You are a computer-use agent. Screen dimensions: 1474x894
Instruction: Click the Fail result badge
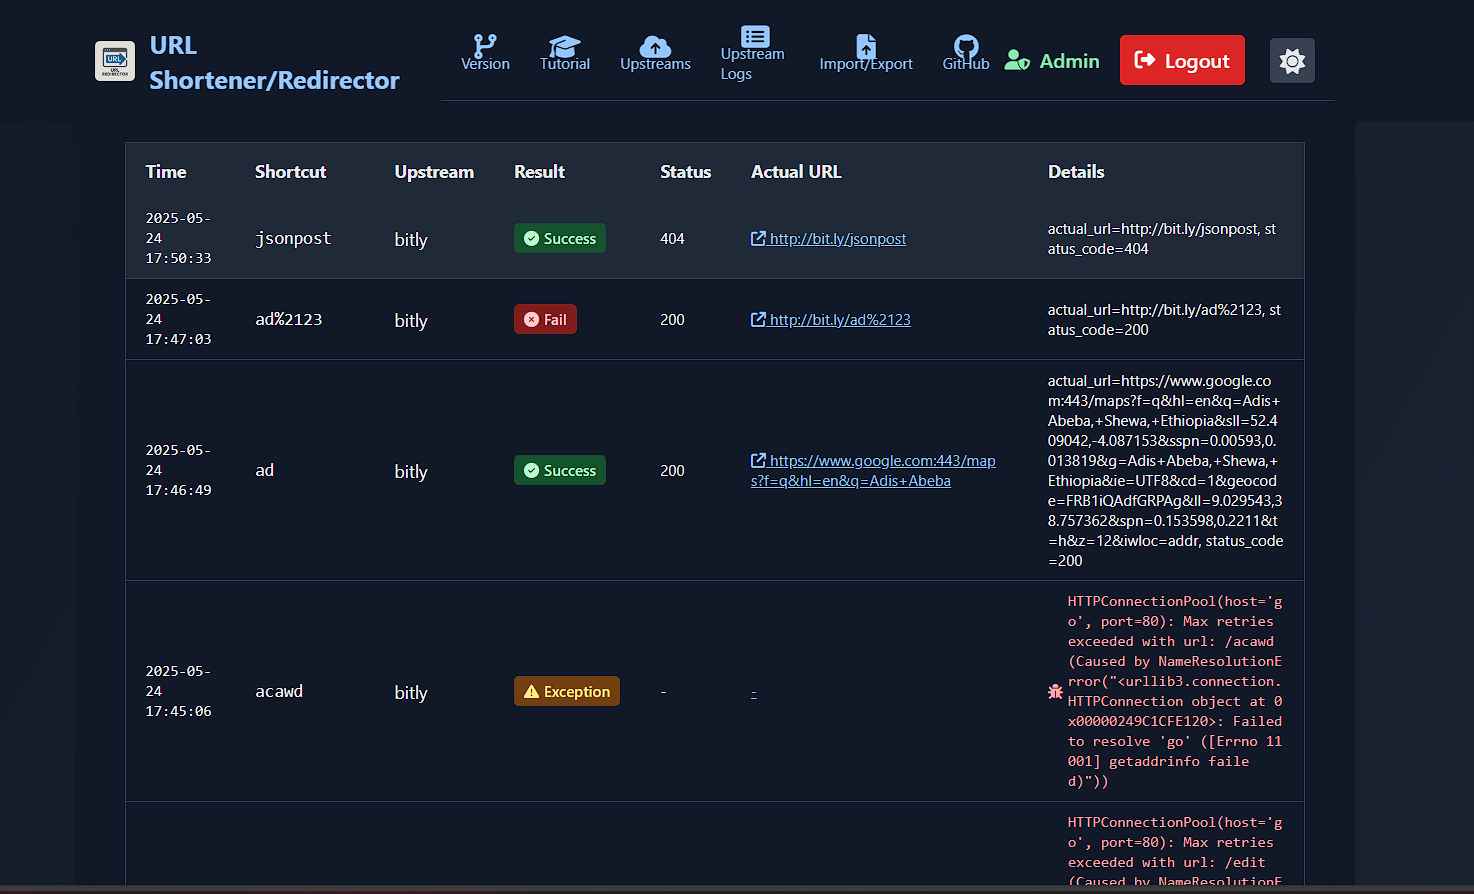click(x=545, y=319)
